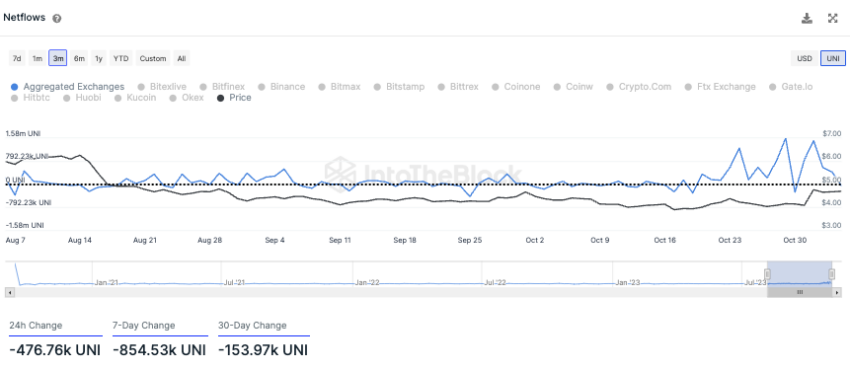Click the 7-Day Change label

point(144,326)
